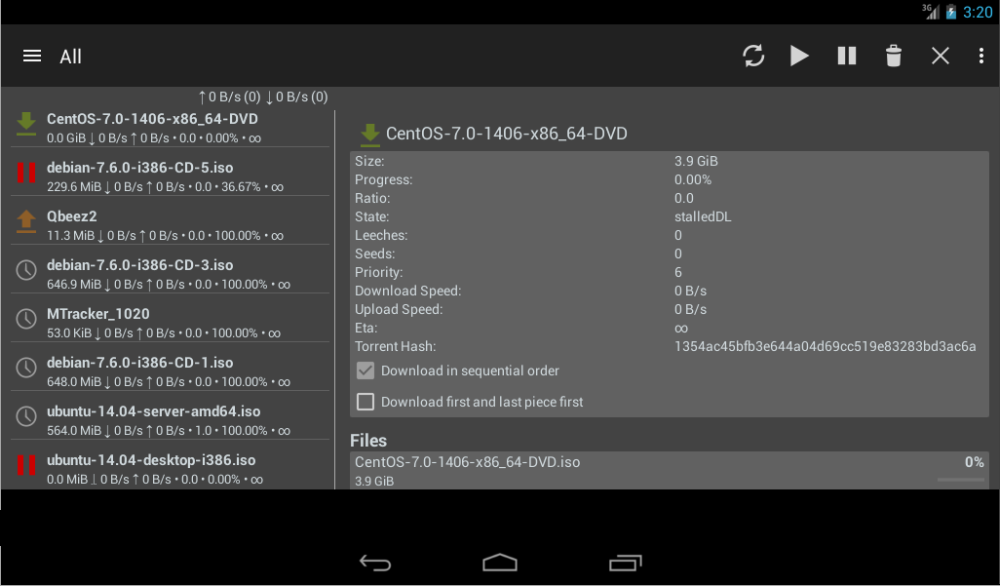Tap red pause icon of debian CD-5
The image size is (1000, 586).
26,172
